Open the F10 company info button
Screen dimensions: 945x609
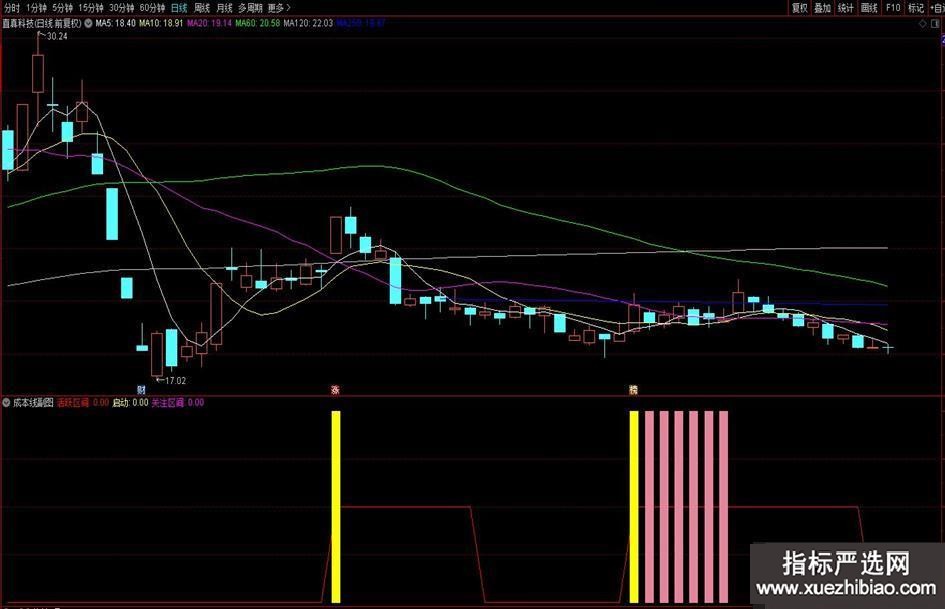pos(893,8)
